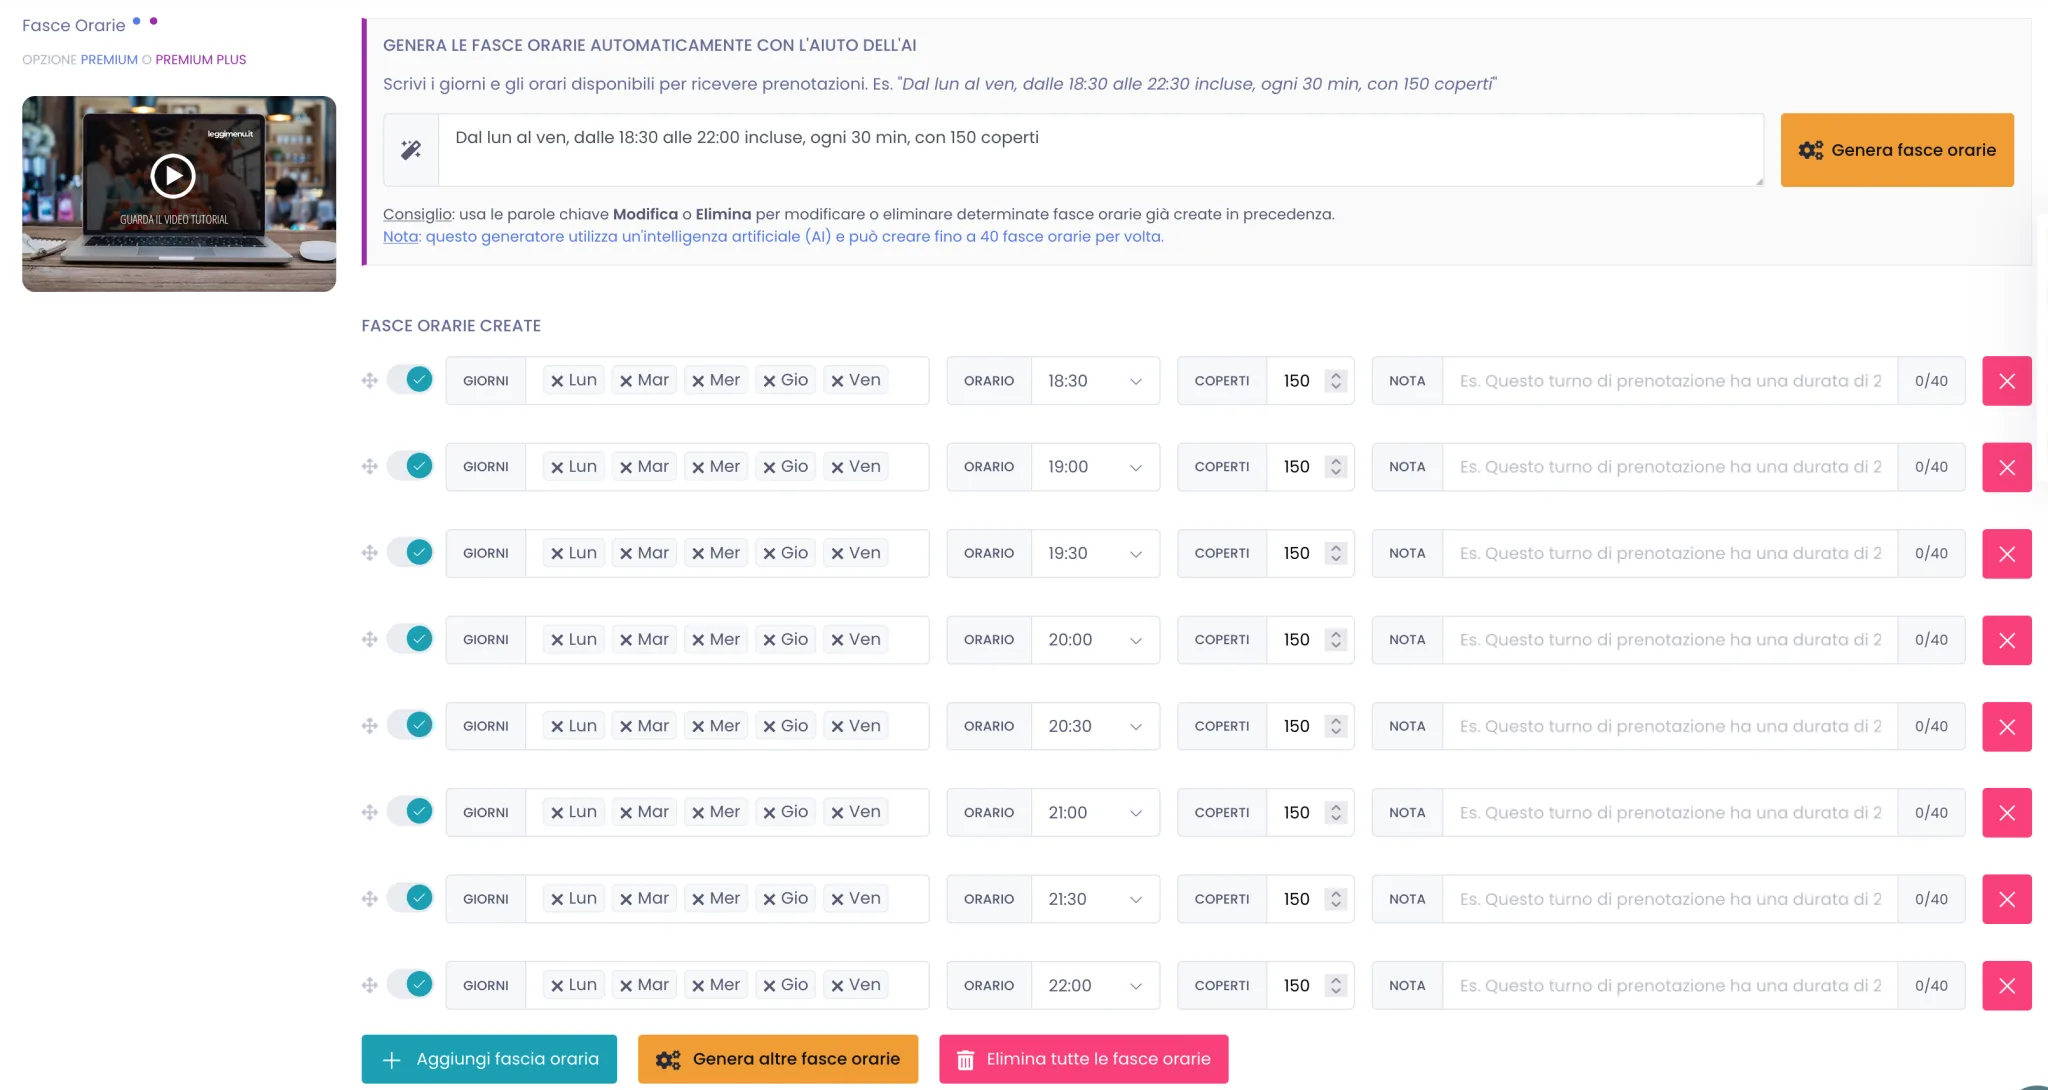This screenshot has height=1090, width=2048.
Task: Play the video tutorial
Action: 173,176
